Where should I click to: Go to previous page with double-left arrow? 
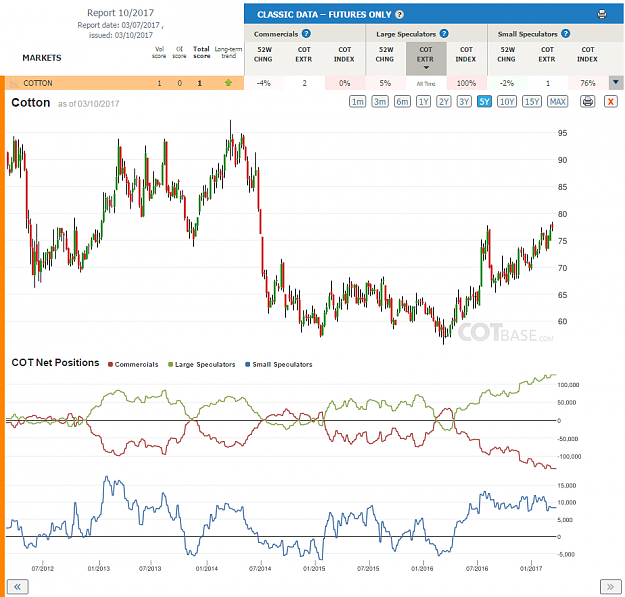[x=17, y=587]
